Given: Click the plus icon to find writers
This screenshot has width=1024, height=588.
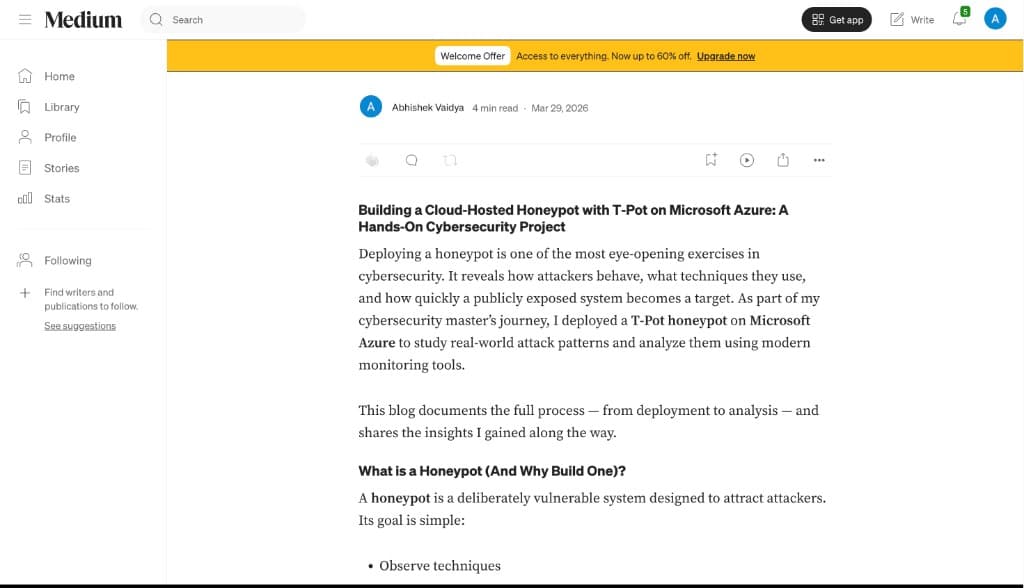Looking at the screenshot, I should pos(25,293).
